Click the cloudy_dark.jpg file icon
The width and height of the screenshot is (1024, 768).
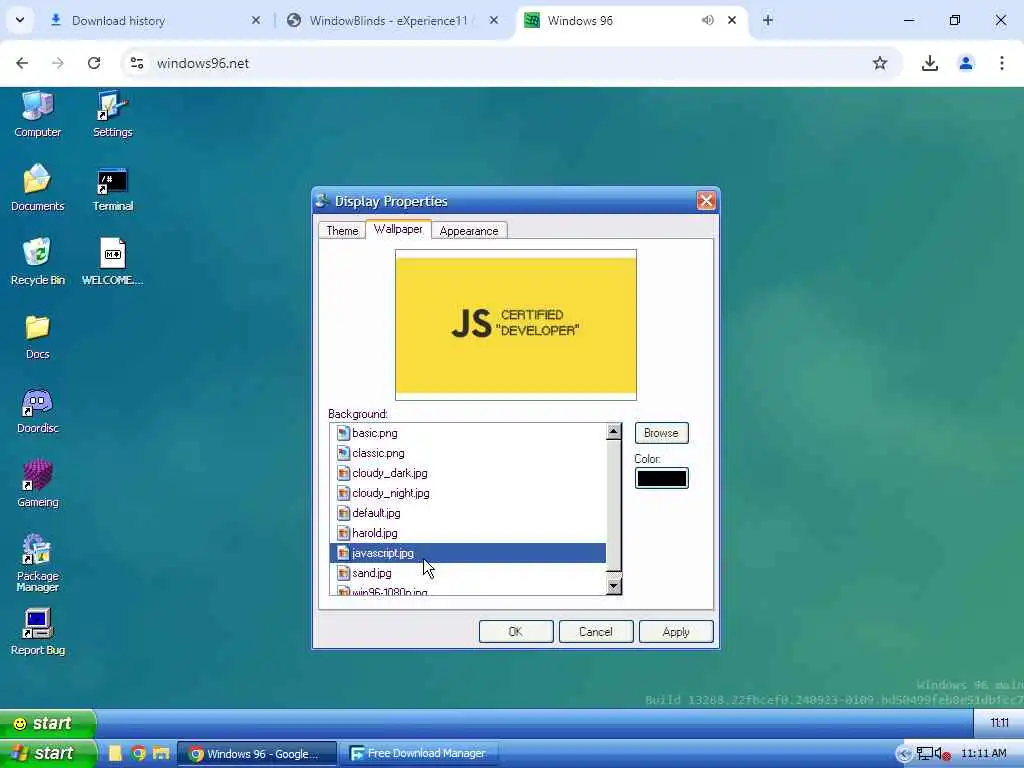[343, 473]
